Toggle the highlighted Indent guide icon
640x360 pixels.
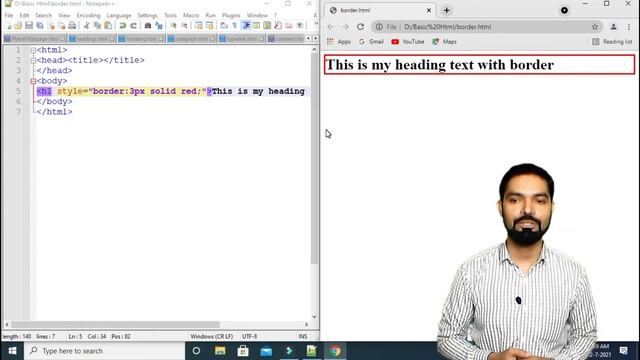point(246,26)
